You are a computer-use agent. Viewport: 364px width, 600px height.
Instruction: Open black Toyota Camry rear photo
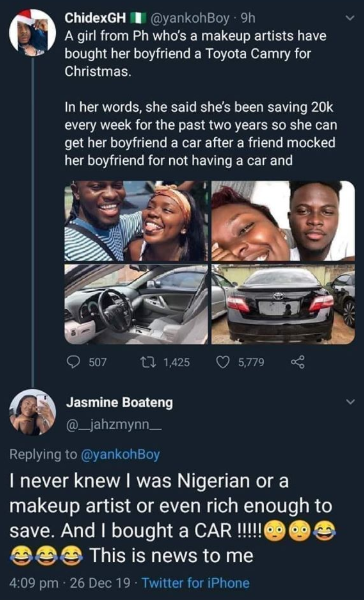coord(283,304)
